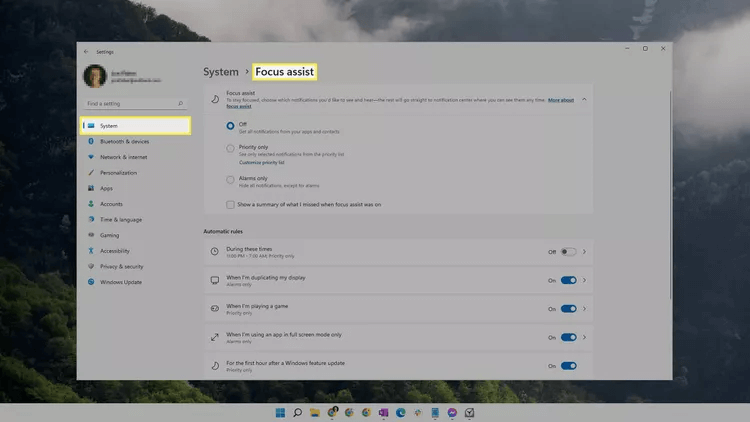Open taskbar Search
The width and height of the screenshot is (750, 422).
click(x=298, y=412)
